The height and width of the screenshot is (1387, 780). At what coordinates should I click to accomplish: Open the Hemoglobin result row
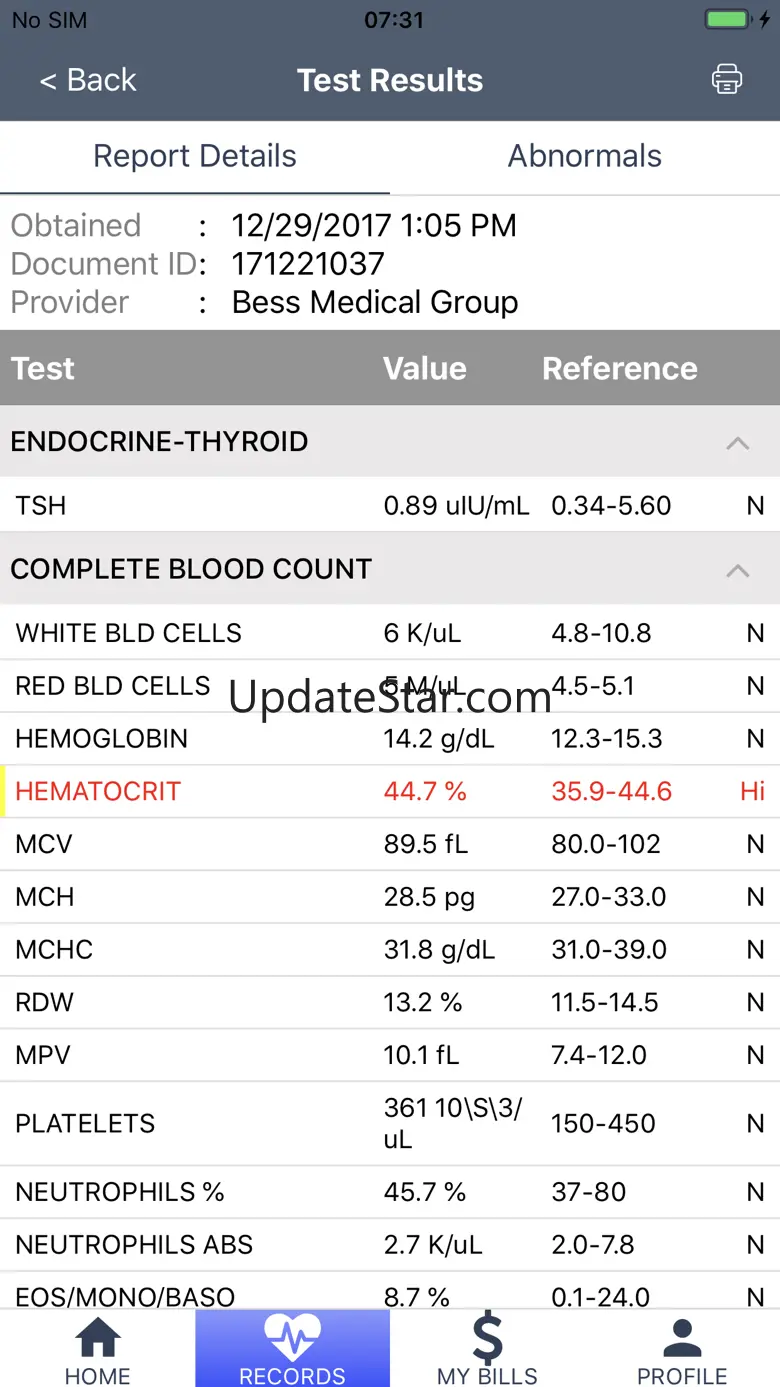[x=390, y=739]
